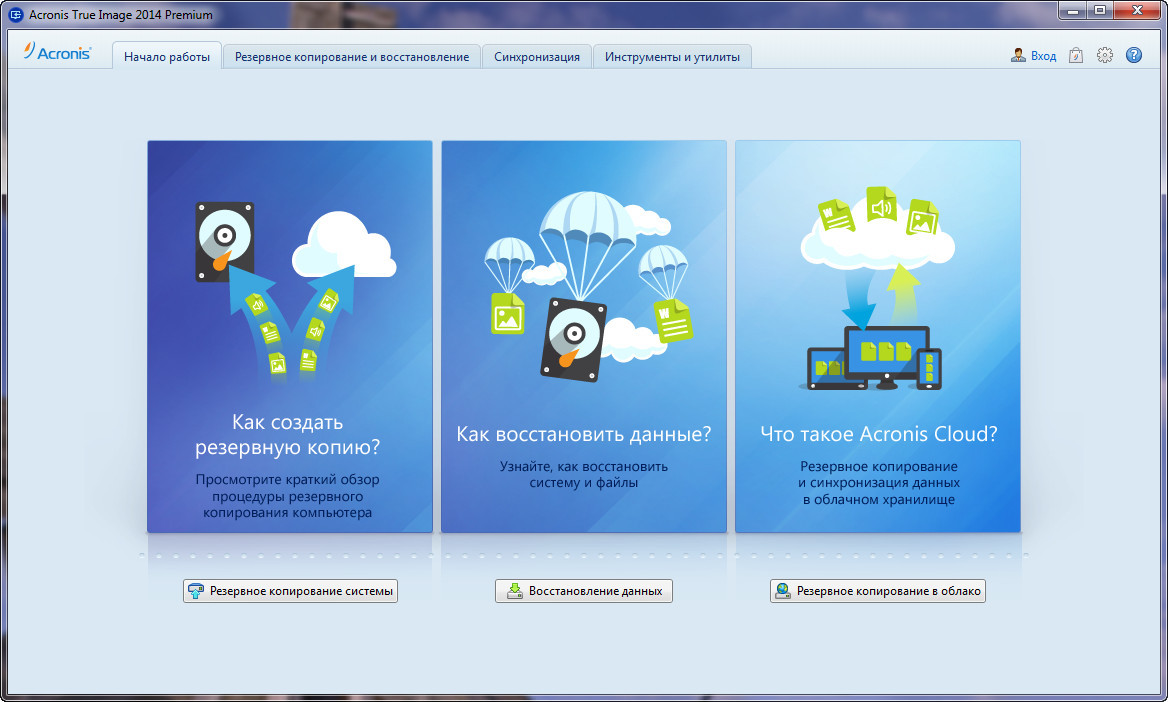Select the Инструменты и утилиты tab
Viewport: 1168px width, 702px height.
point(672,57)
